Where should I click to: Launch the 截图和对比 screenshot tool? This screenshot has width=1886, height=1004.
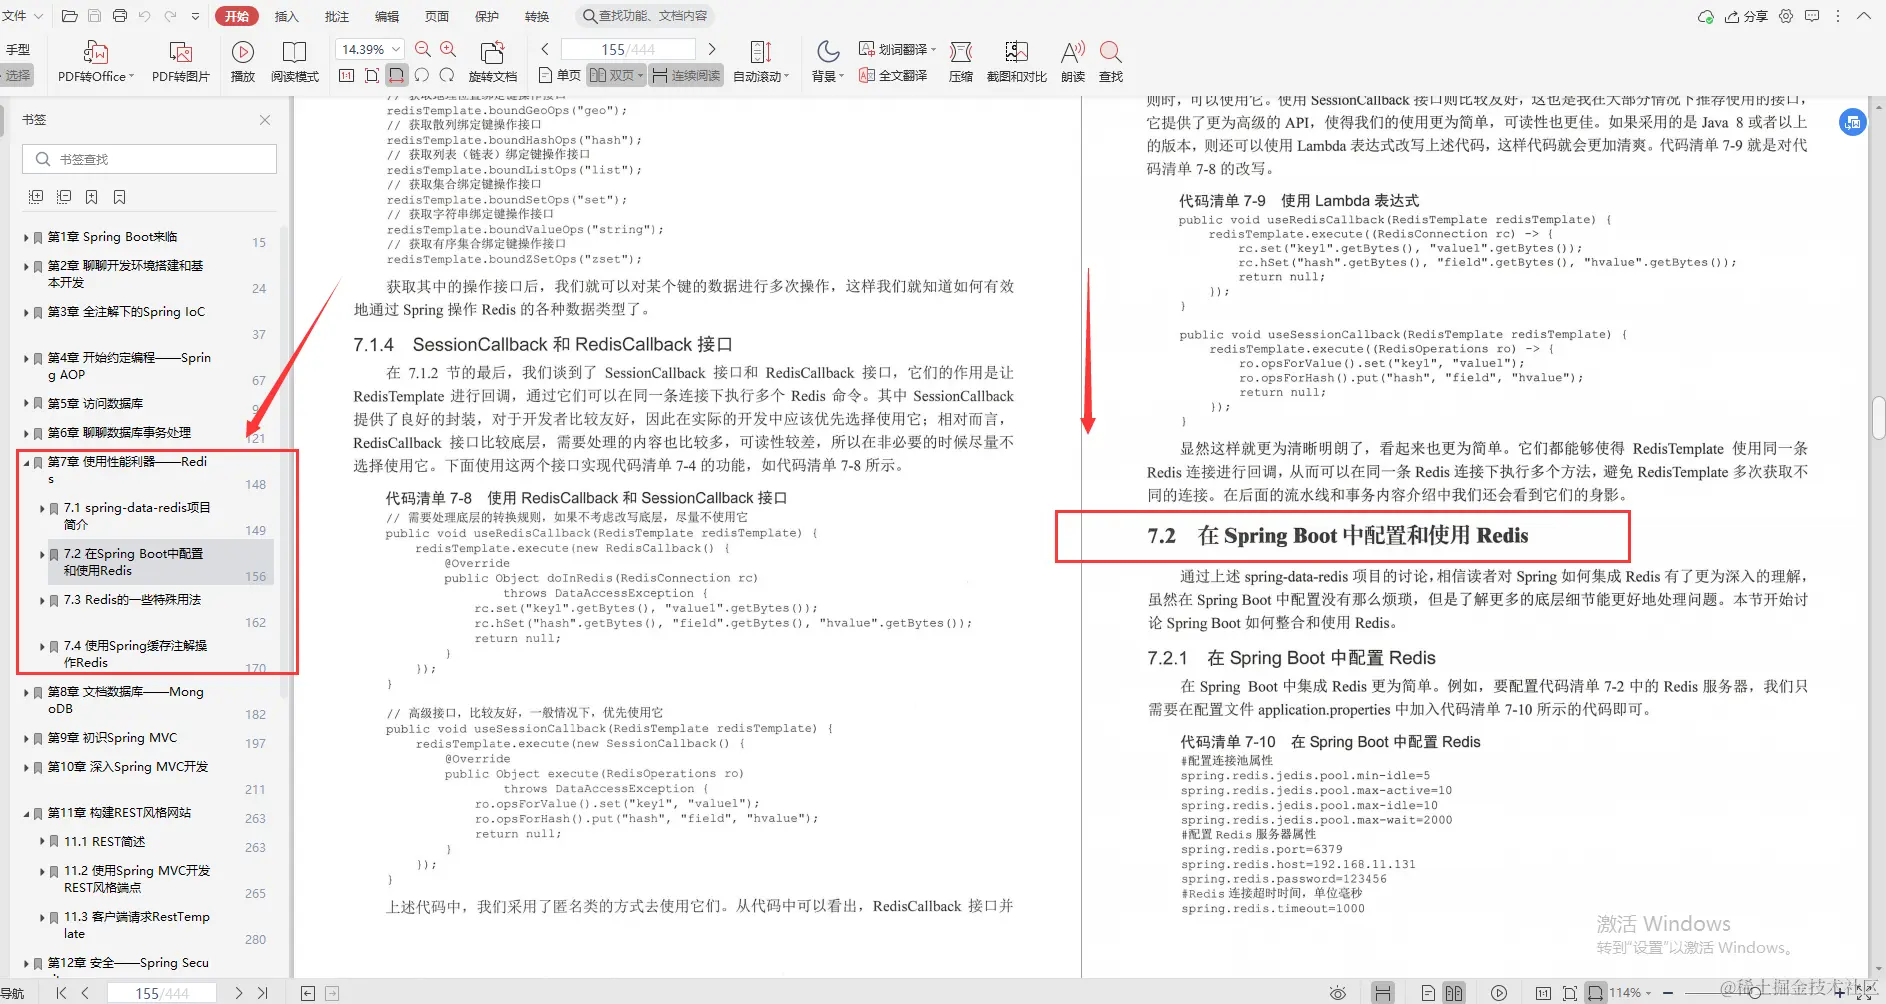[1017, 60]
